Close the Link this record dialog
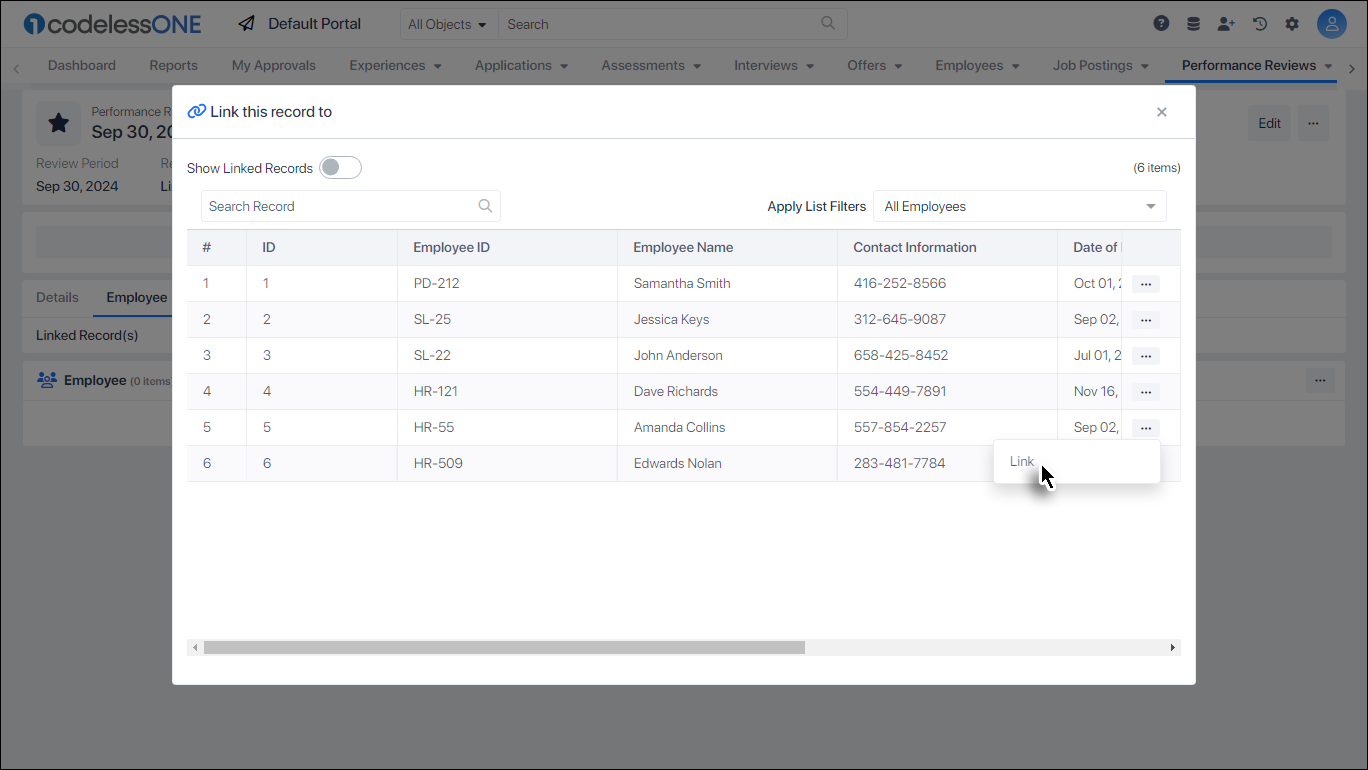The height and width of the screenshot is (770, 1368). [1161, 112]
